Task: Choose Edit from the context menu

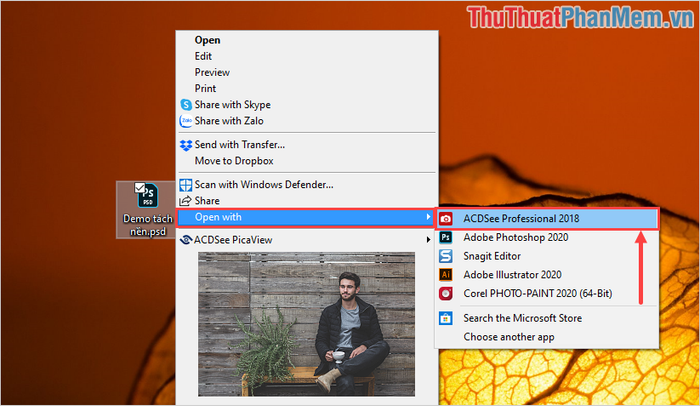Action: (x=307, y=56)
